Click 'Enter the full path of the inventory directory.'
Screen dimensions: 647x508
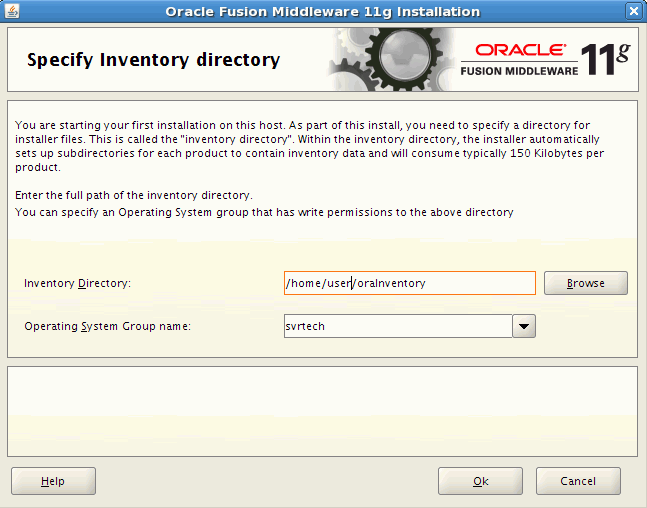pos(134,195)
